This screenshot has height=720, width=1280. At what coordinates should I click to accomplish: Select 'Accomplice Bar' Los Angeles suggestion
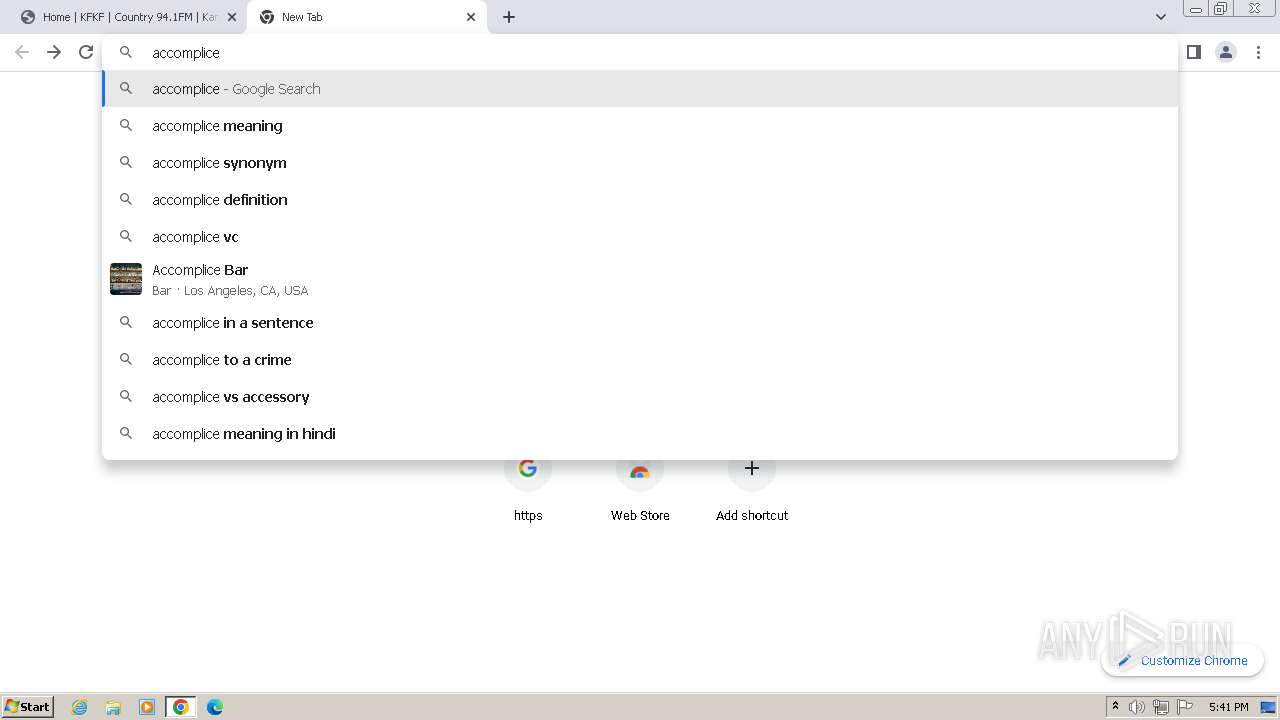click(x=640, y=279)
